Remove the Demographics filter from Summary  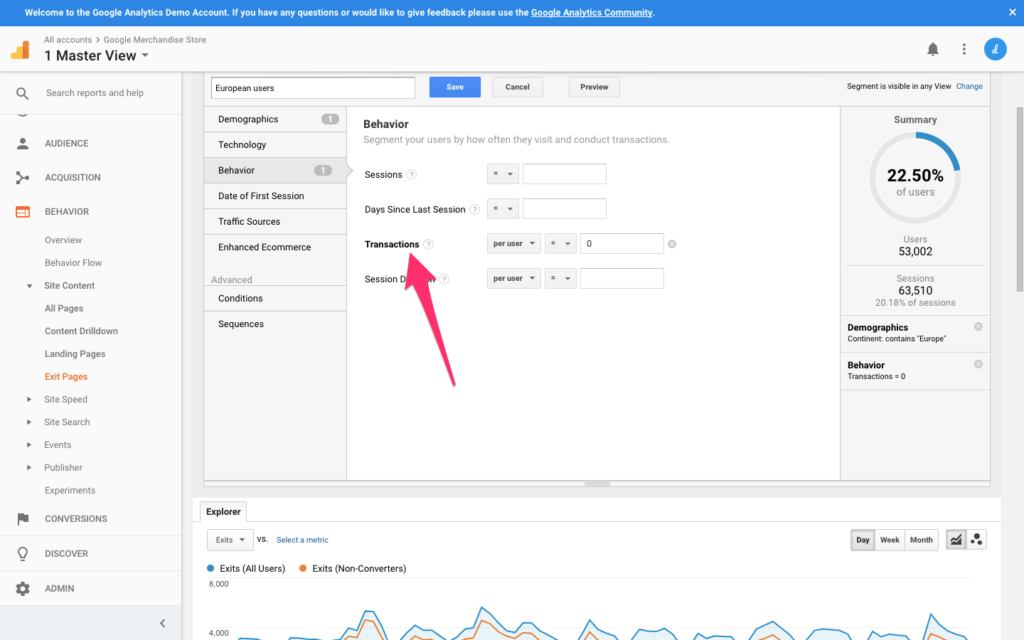[978, 327]
